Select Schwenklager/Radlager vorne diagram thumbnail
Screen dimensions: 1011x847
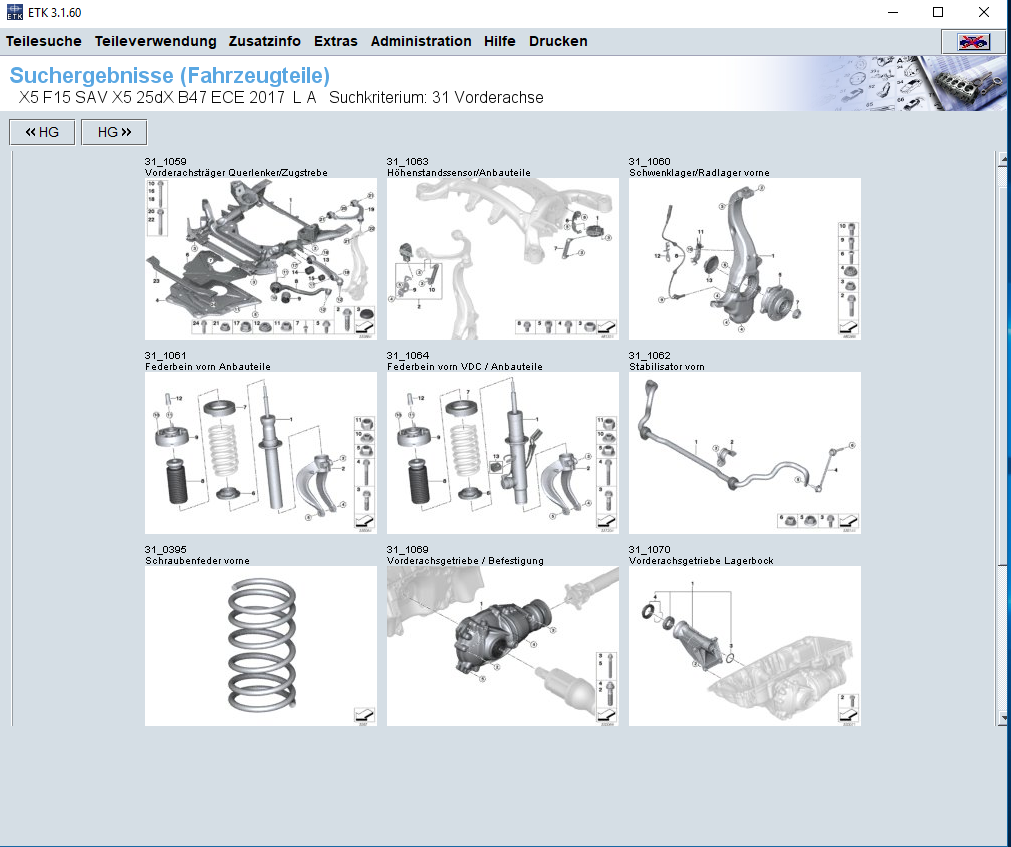click(x=744, y=258)
